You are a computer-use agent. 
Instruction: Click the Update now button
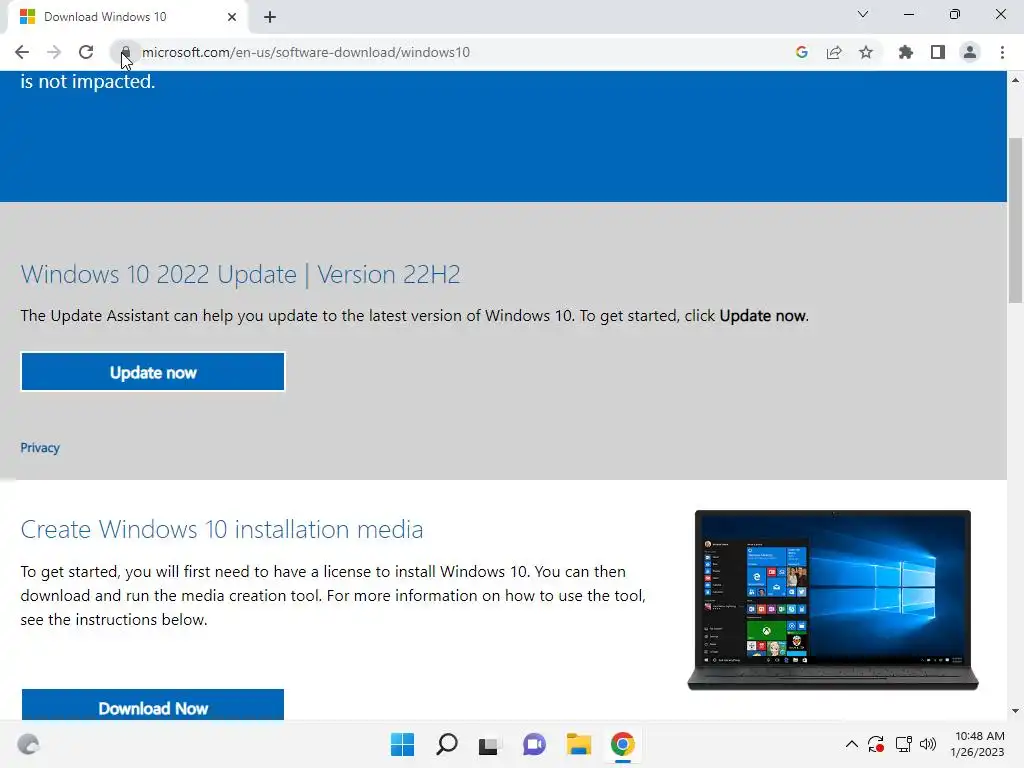coord(153,372)
